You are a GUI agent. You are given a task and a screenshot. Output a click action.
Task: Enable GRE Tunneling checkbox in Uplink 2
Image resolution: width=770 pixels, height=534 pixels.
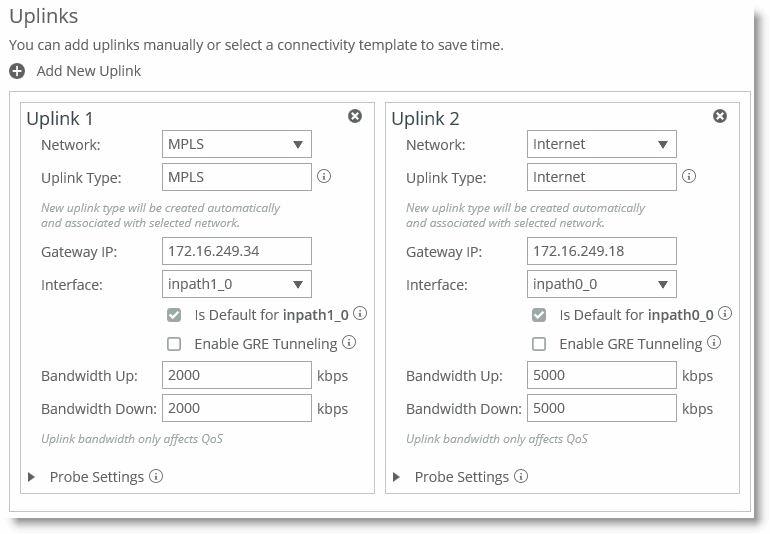click(539, 344)
